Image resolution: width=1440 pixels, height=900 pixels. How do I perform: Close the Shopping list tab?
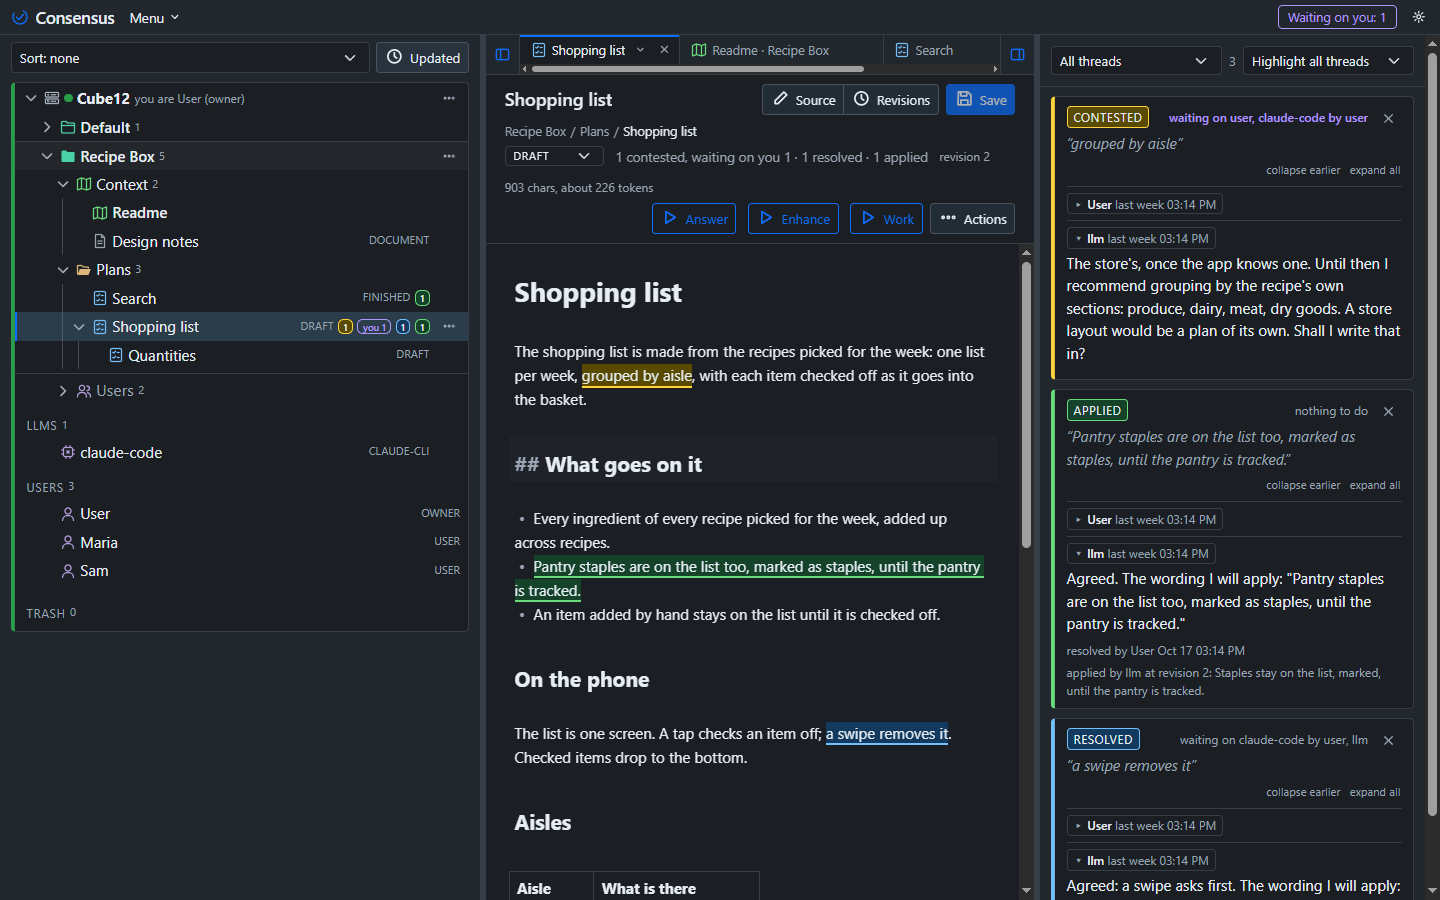tap(664, 50)
